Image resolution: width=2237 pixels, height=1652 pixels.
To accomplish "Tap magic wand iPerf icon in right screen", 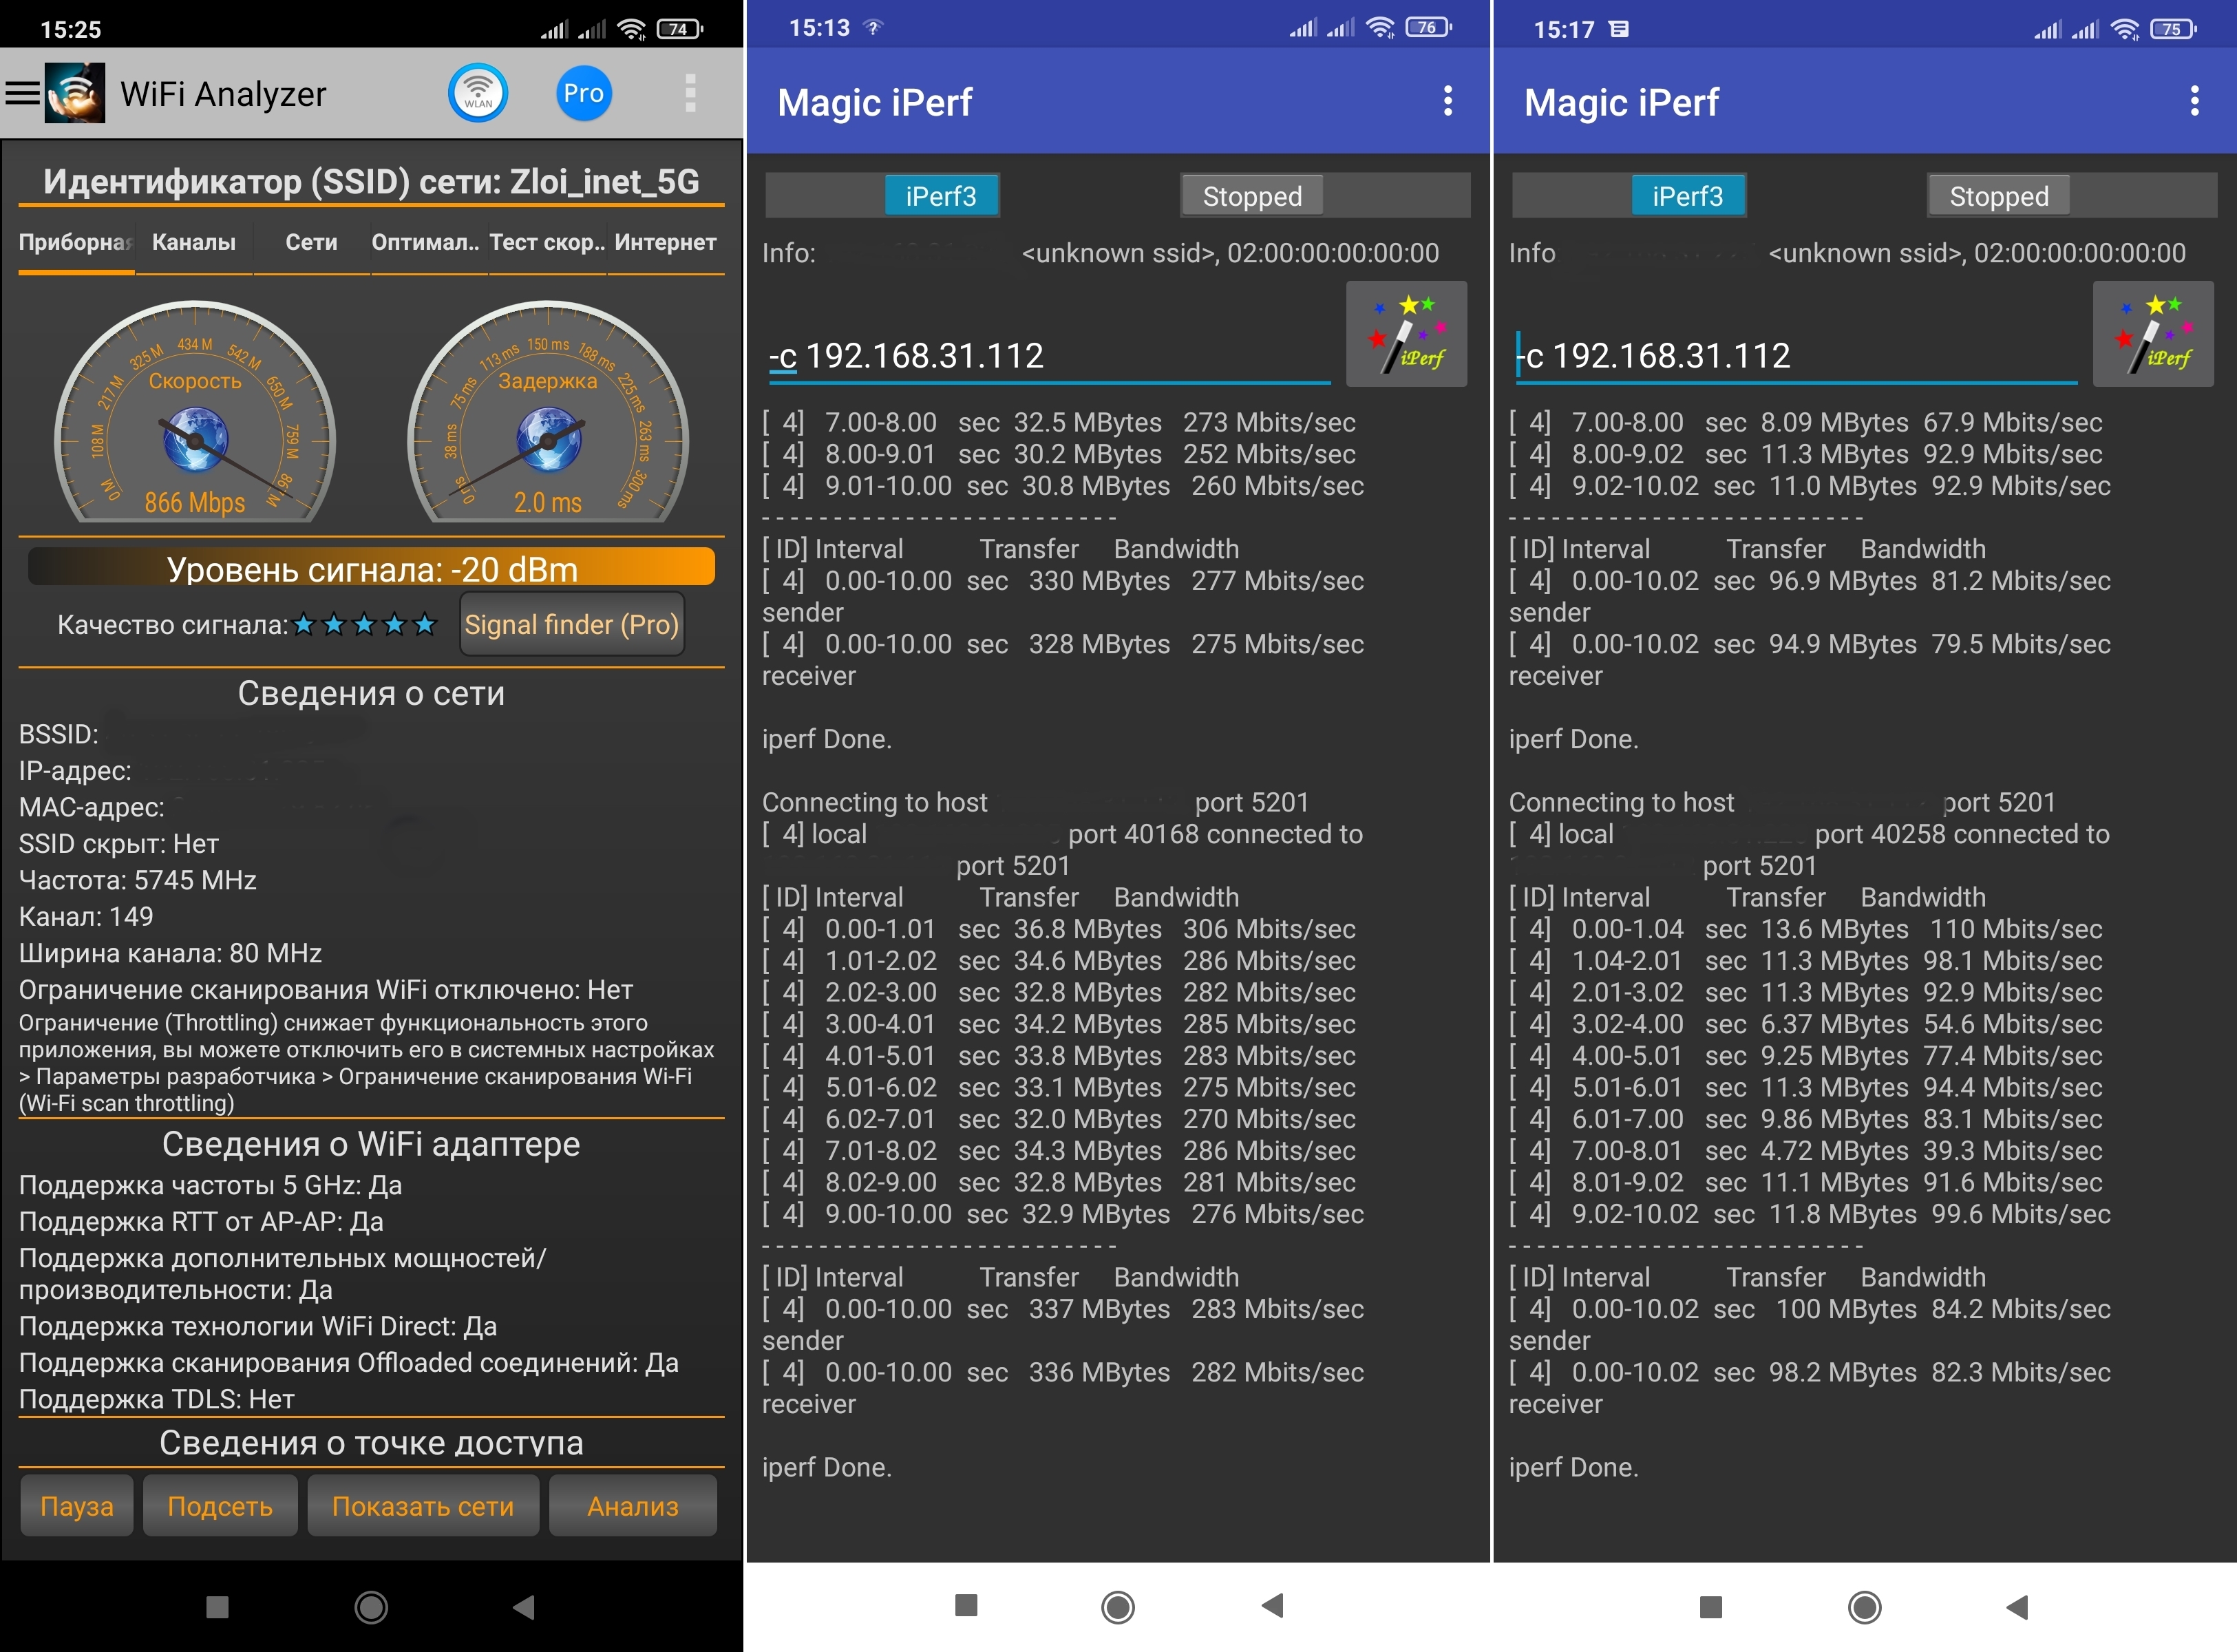I will (x=2153, y=334).
